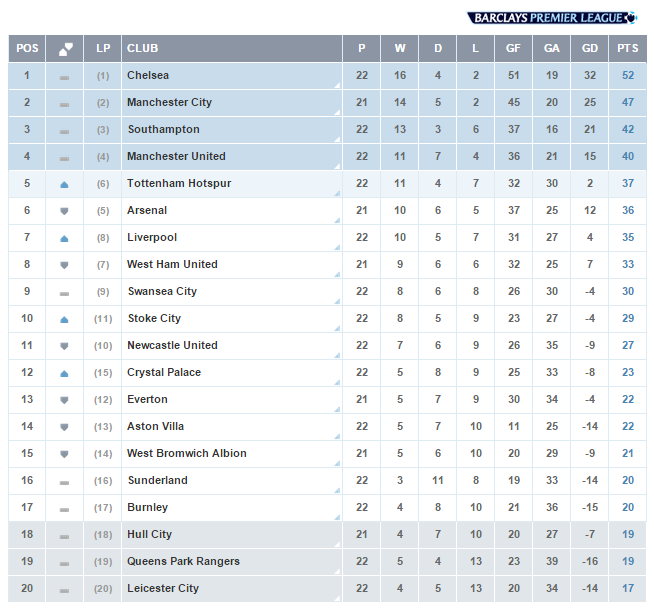Select the Swansea City club name
Screen dimensions: 654x611
(162, 292)
